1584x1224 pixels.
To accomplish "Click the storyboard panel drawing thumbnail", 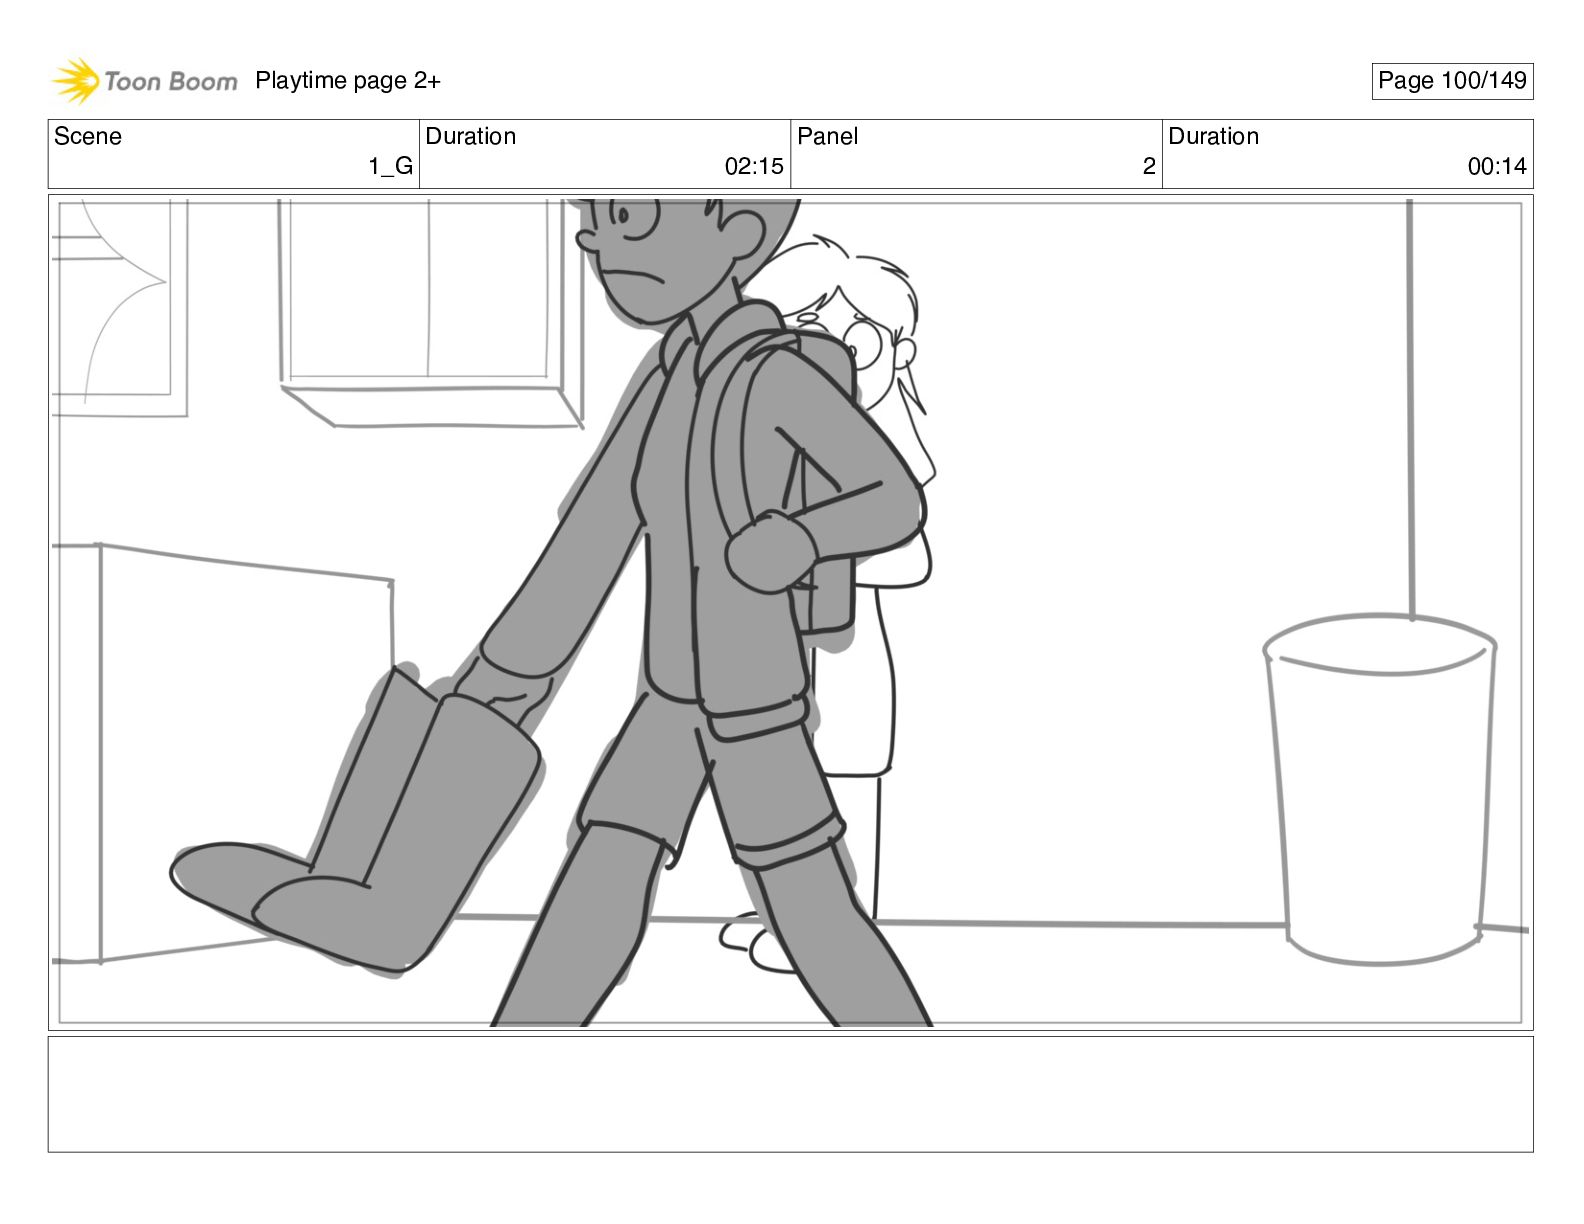I will coord(790,612).
